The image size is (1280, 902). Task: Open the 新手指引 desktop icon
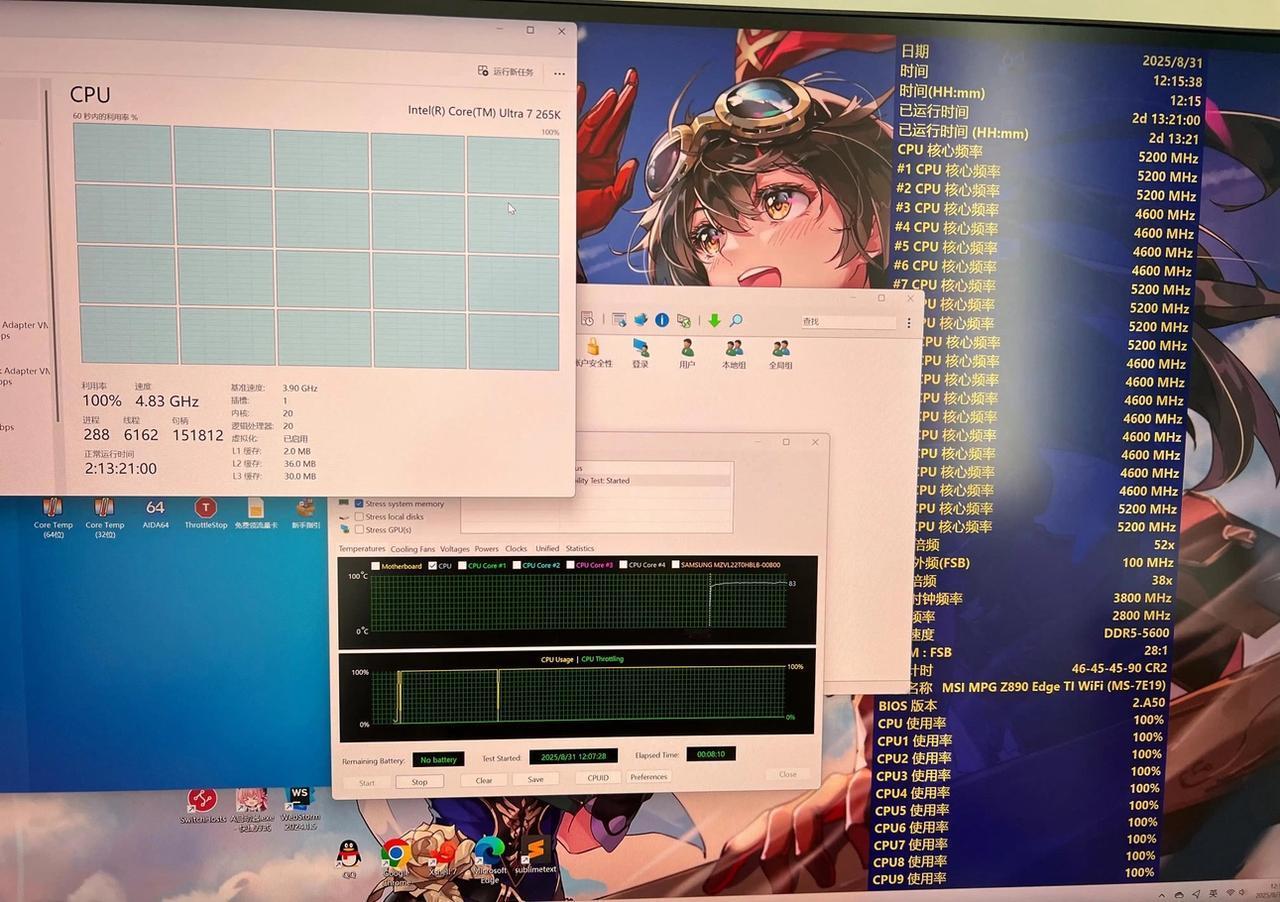(x=306, y=514)
